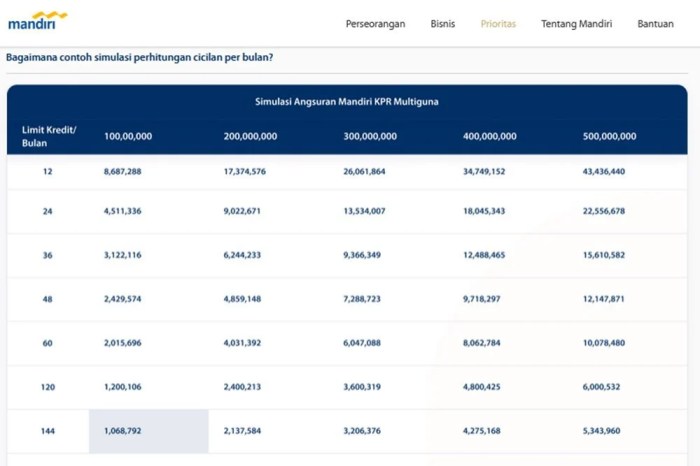
Task: Select the 60 month row label
Action: (x=47, y=343)
